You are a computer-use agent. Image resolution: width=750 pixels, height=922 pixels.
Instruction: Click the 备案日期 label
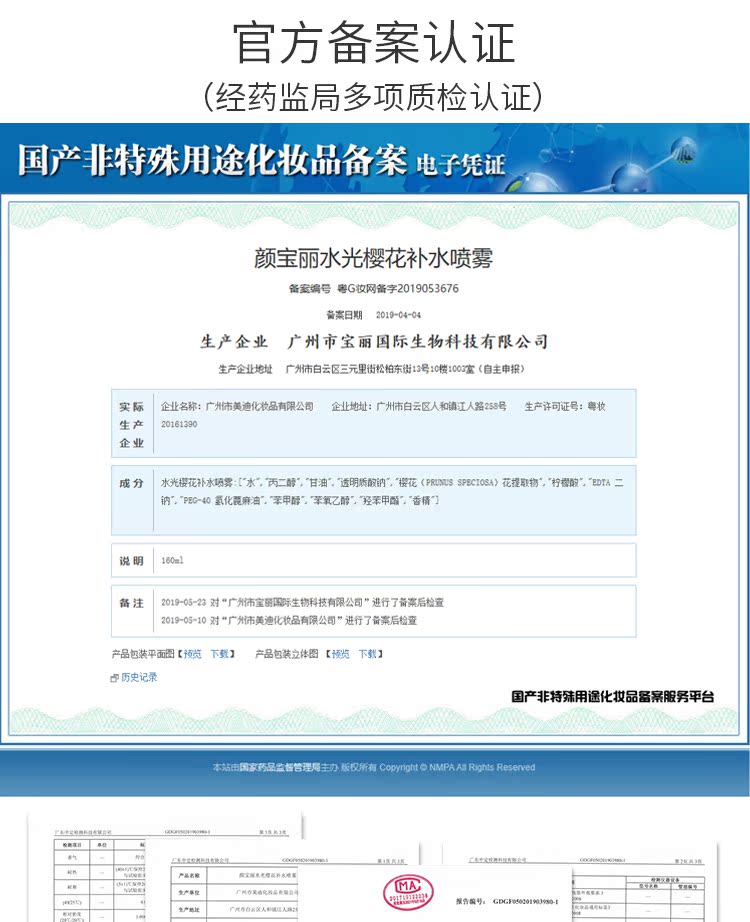point(344,315)
